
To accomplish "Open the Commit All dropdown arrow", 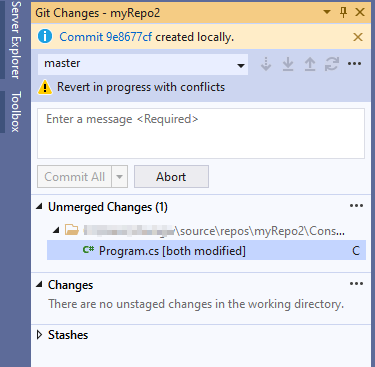I will coord(119,177).
